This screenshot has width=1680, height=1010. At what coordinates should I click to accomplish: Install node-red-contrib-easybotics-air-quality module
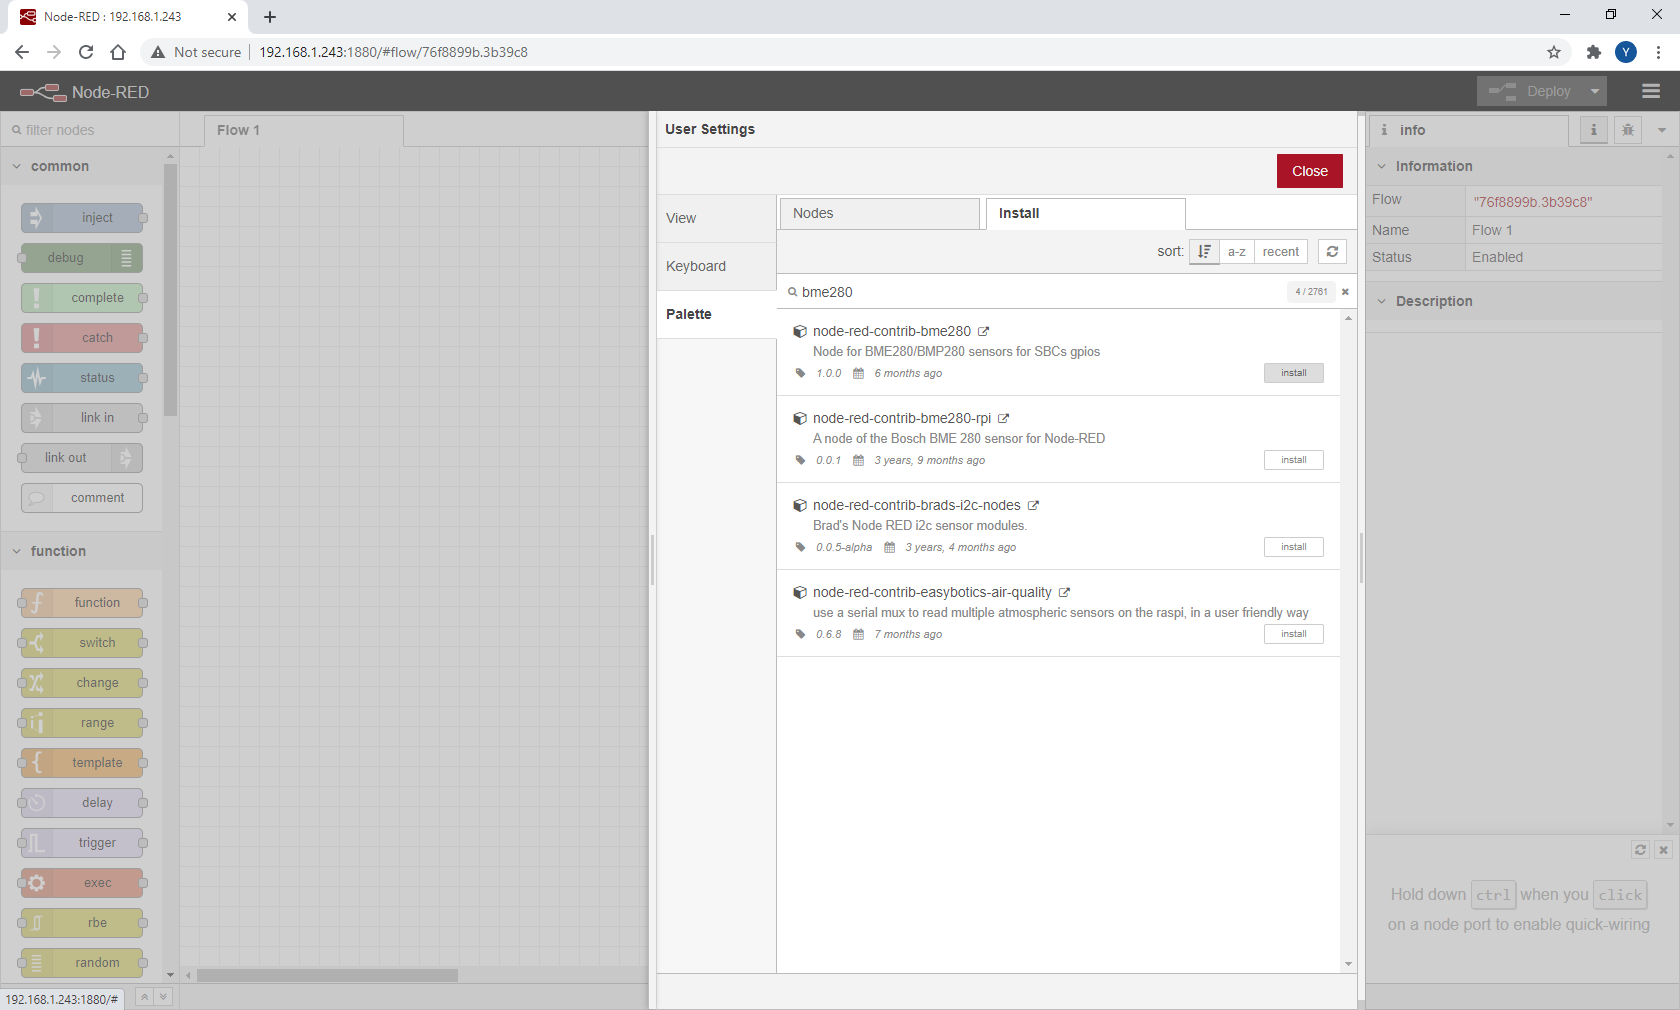1294,634
